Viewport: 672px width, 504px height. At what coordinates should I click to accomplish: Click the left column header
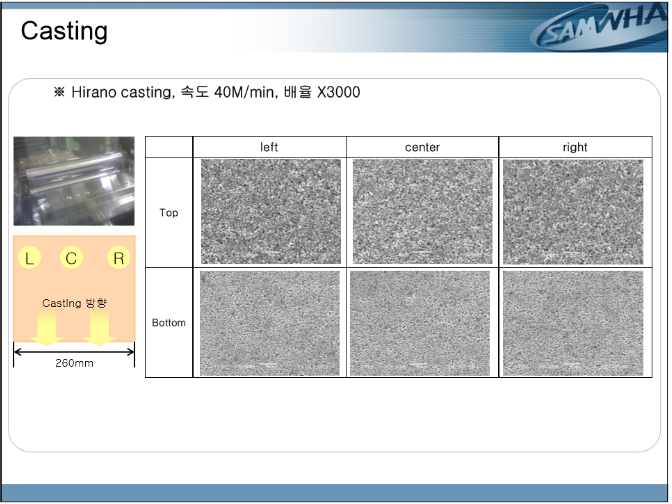pyautogui.click(x=269, y=147)
